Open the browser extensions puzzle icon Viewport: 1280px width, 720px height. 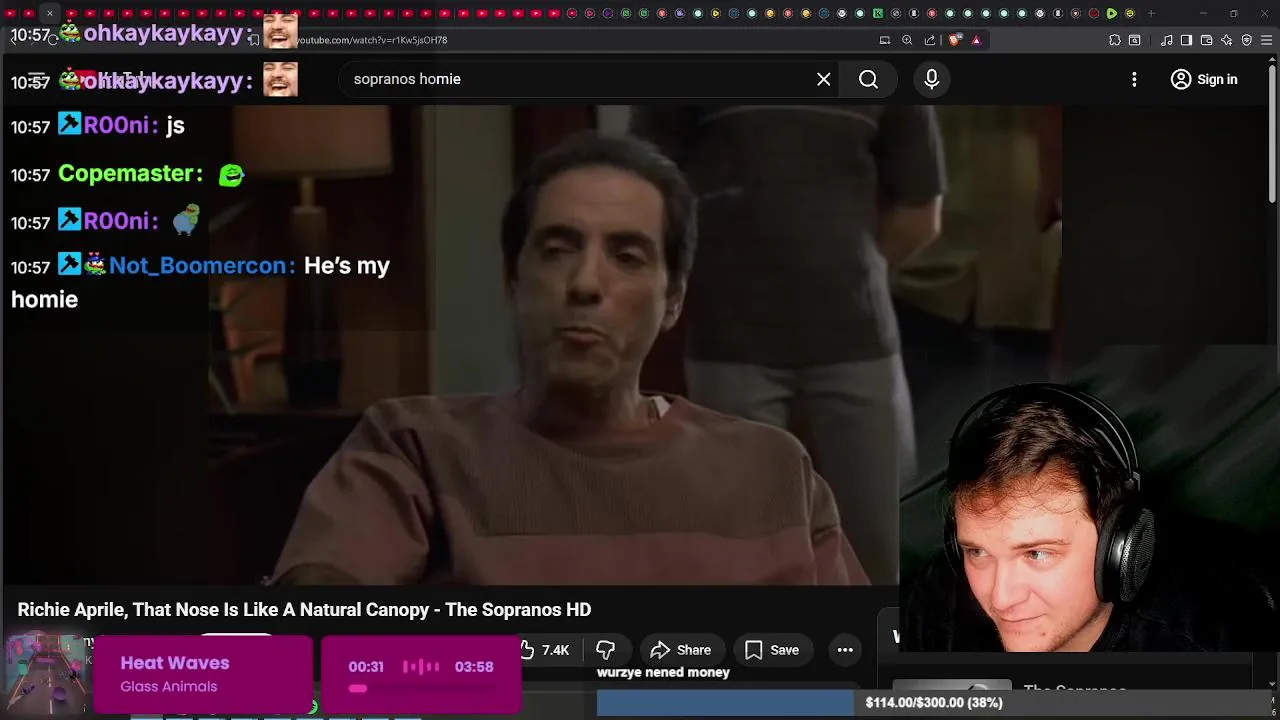1115,40
